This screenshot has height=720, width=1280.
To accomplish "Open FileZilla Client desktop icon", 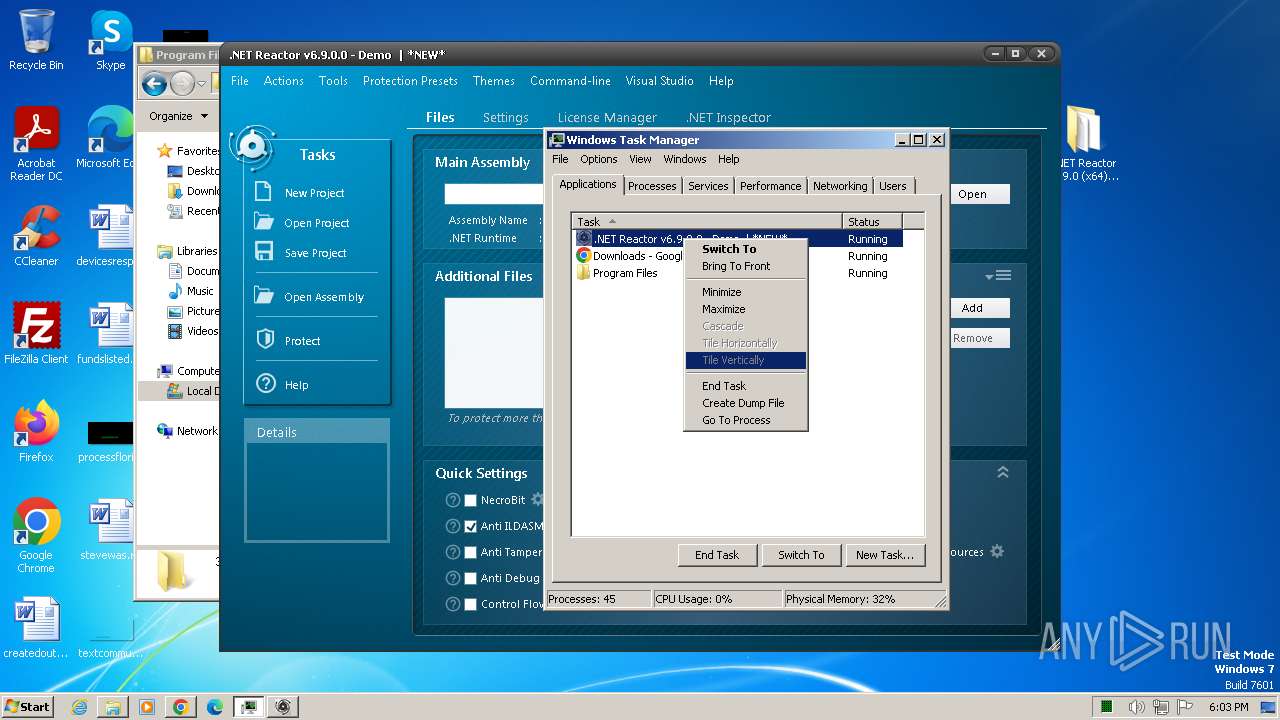I will [x=36, y=334].
